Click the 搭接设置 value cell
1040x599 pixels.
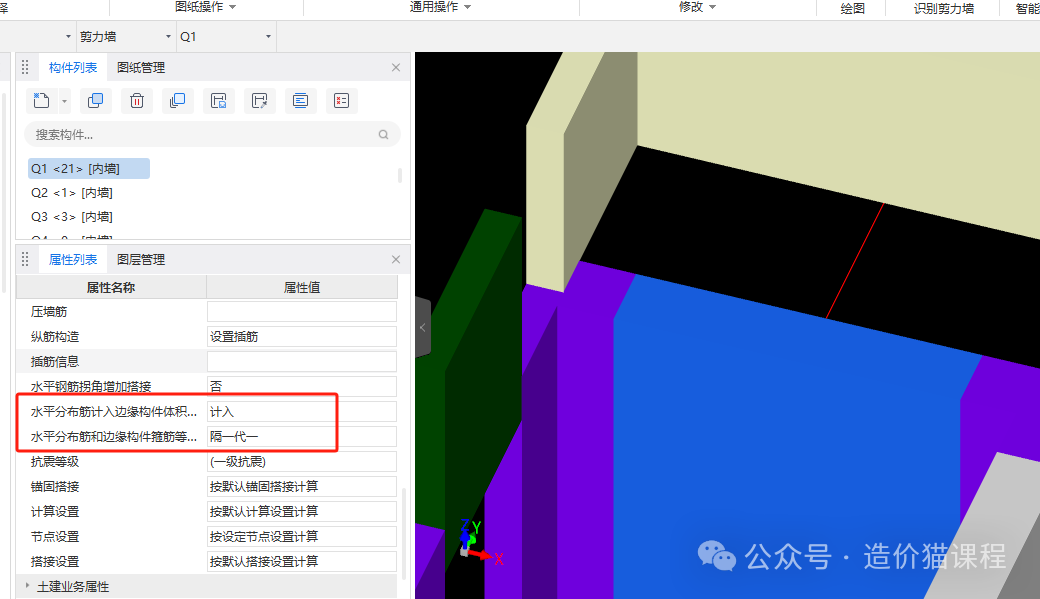click(302, 561)
